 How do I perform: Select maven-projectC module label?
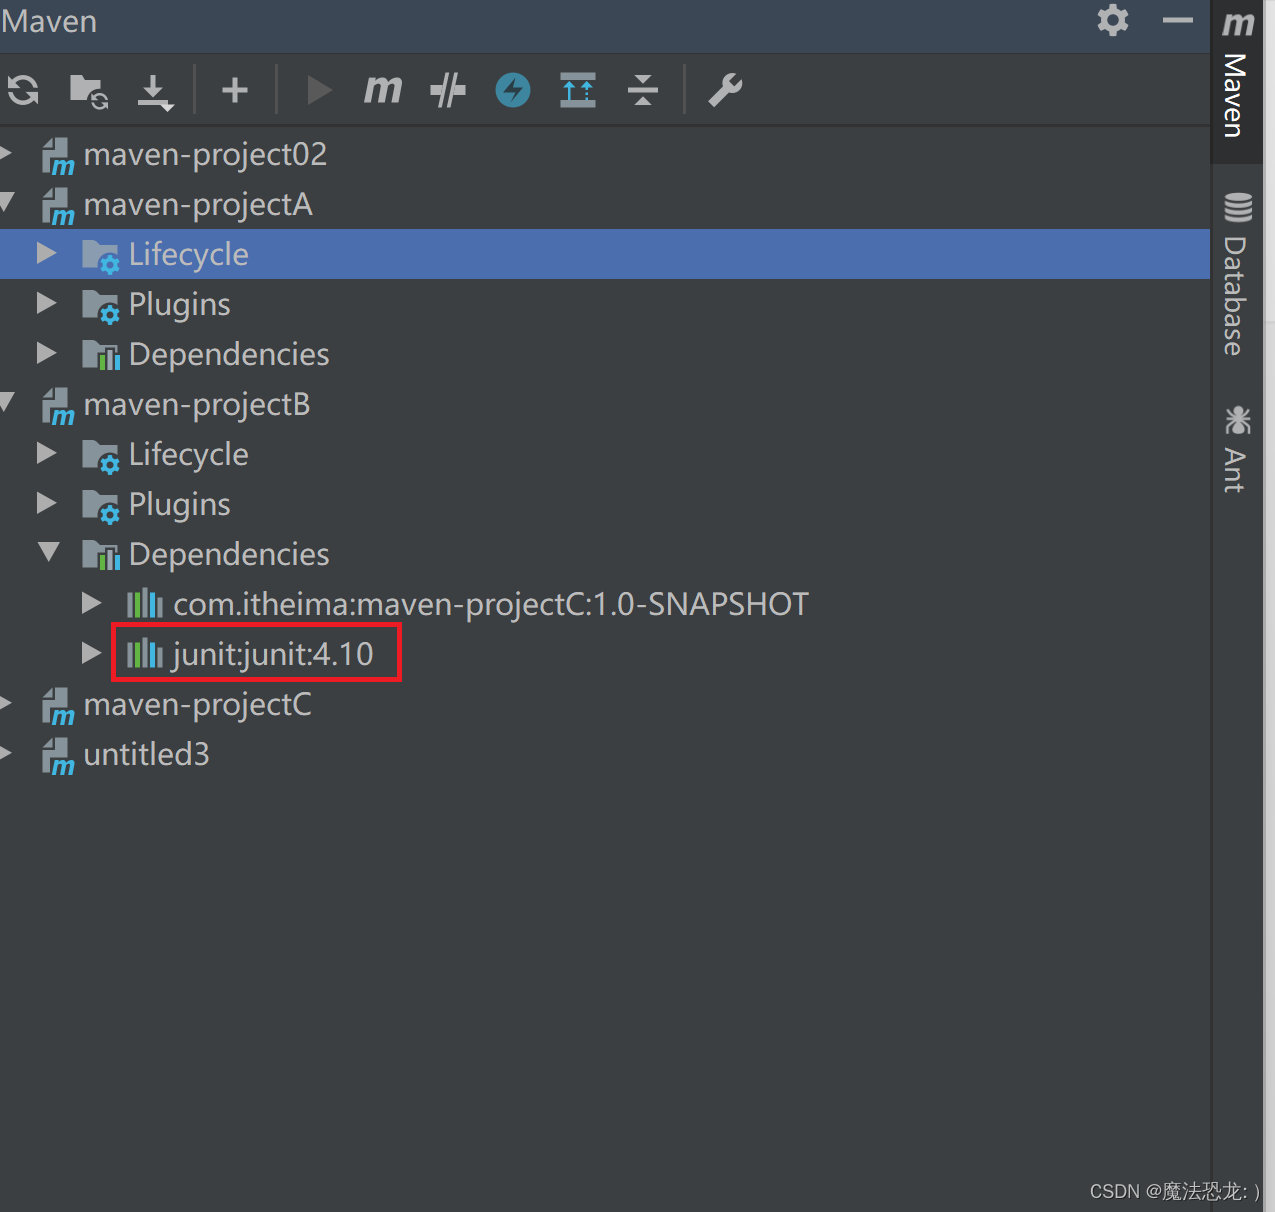pos(198,704)
